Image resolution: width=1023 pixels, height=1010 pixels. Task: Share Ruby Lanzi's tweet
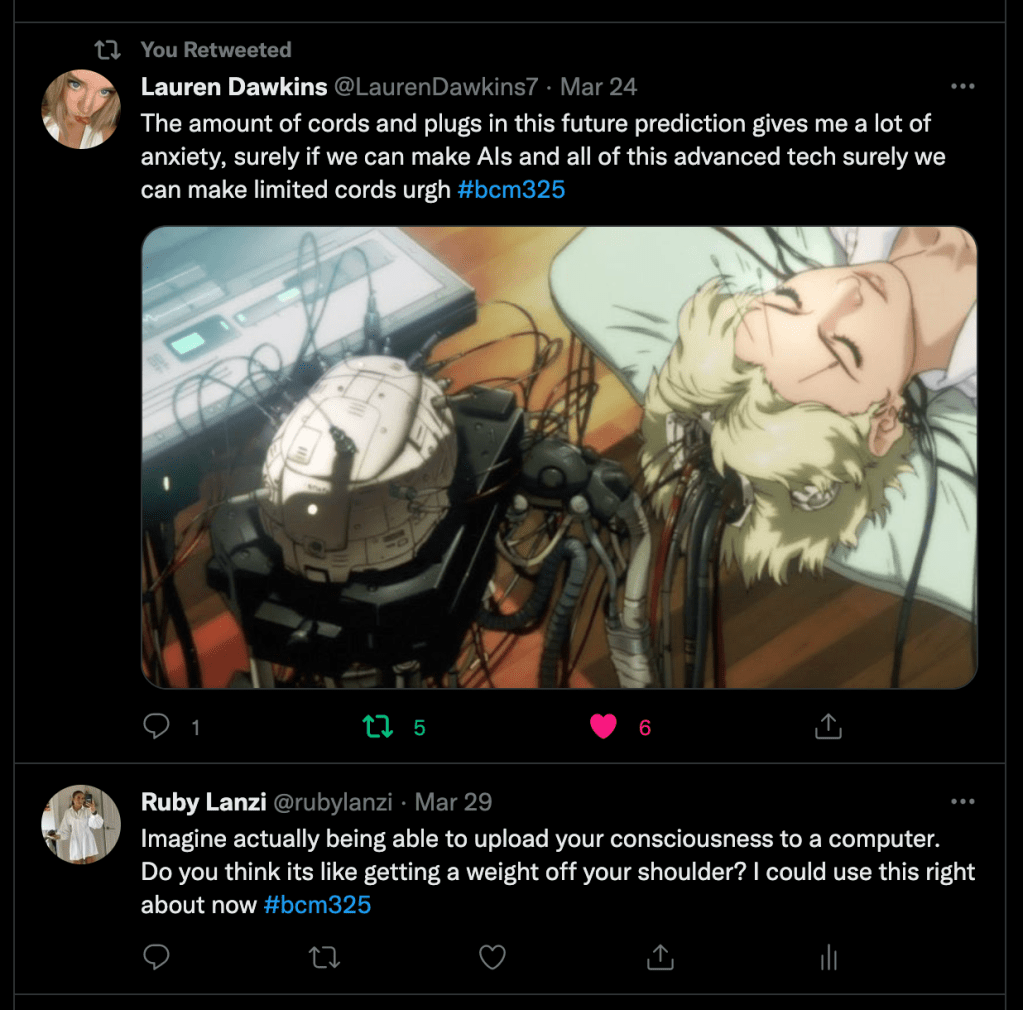pyautogui.click(x=660, y=956)
